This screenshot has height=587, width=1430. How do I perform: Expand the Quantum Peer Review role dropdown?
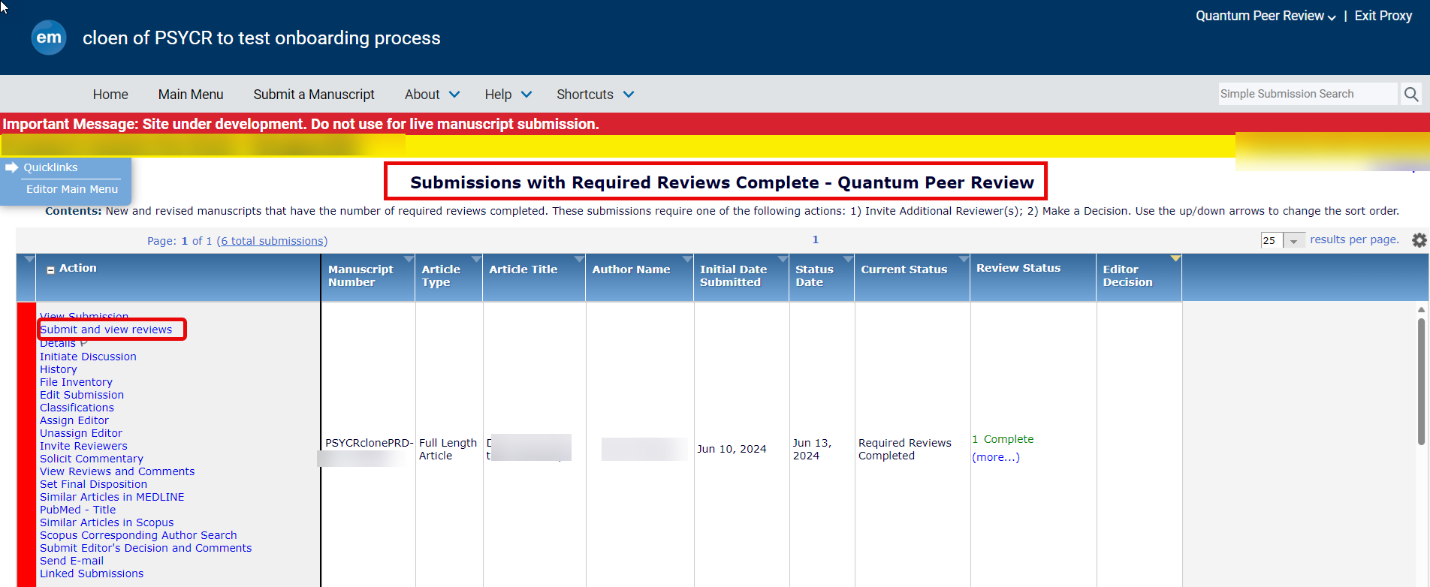[x=1265, y=16]
